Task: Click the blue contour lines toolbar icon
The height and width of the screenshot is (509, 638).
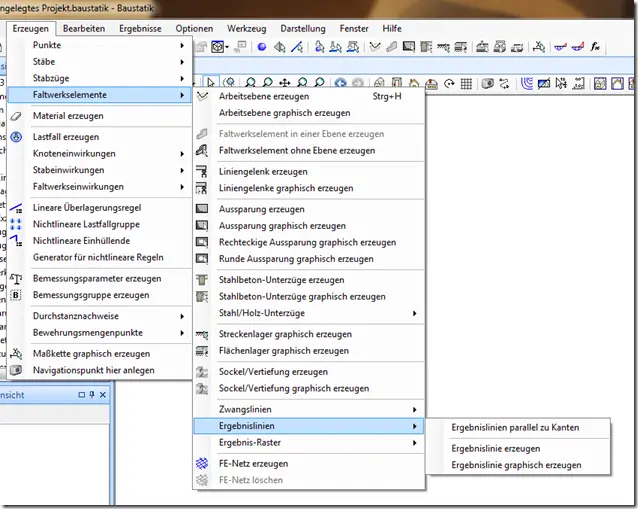Action: [527, 84]
